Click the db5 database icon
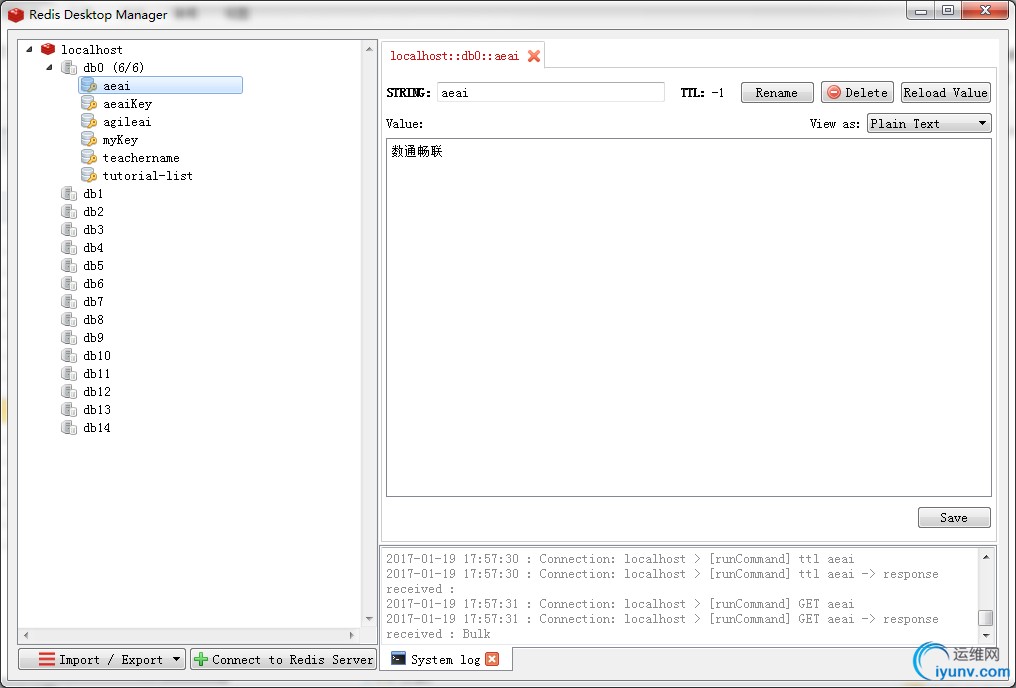Image resolution: width=1016 pixels, height=688 pixels. pyautogui.click(x=69, y=266)
